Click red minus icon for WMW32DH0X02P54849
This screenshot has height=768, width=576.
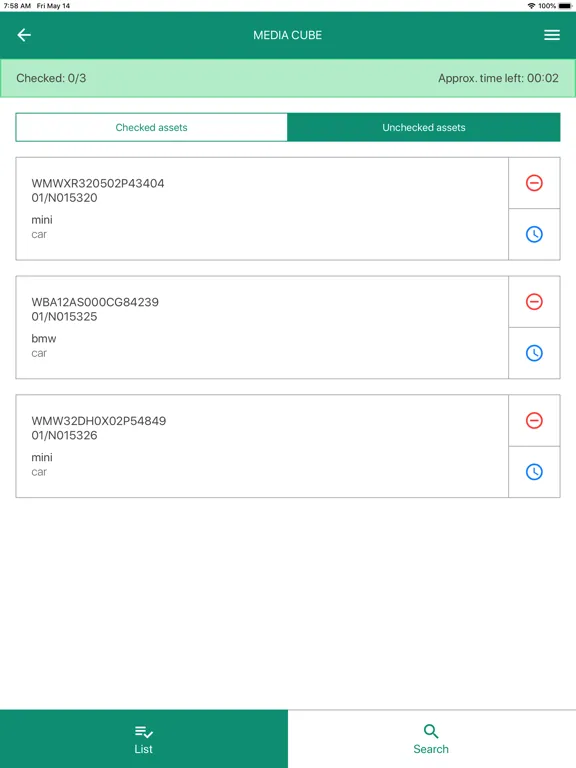534,420
